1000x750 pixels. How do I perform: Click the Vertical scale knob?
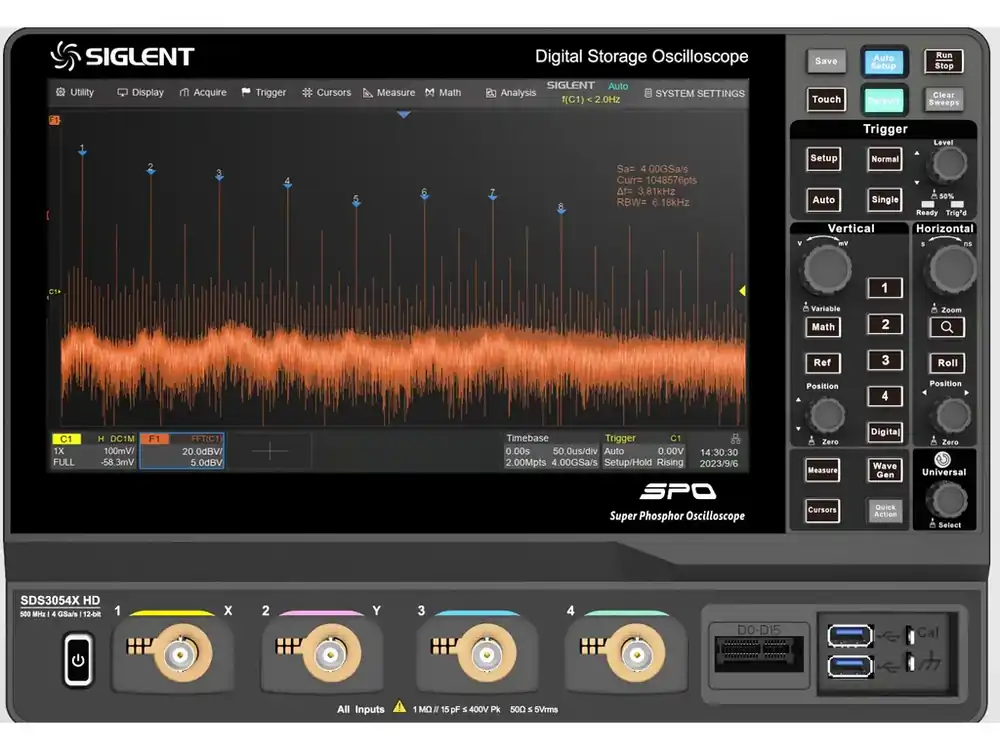tap(827, 268)
